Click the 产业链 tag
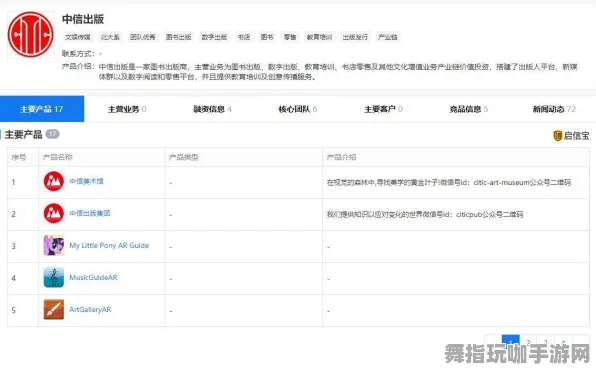This screenshot has height=372, width=596. tap(388, 37)
